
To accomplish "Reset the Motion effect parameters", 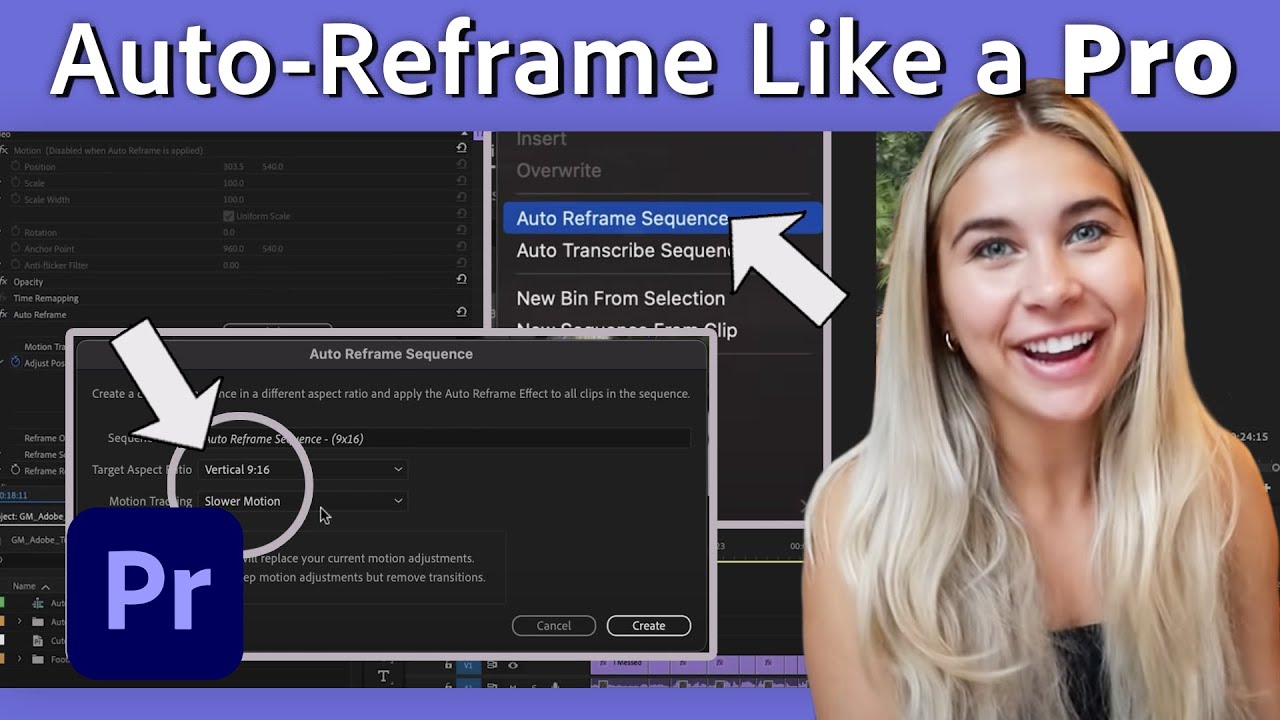I will [x=461, y=148].
